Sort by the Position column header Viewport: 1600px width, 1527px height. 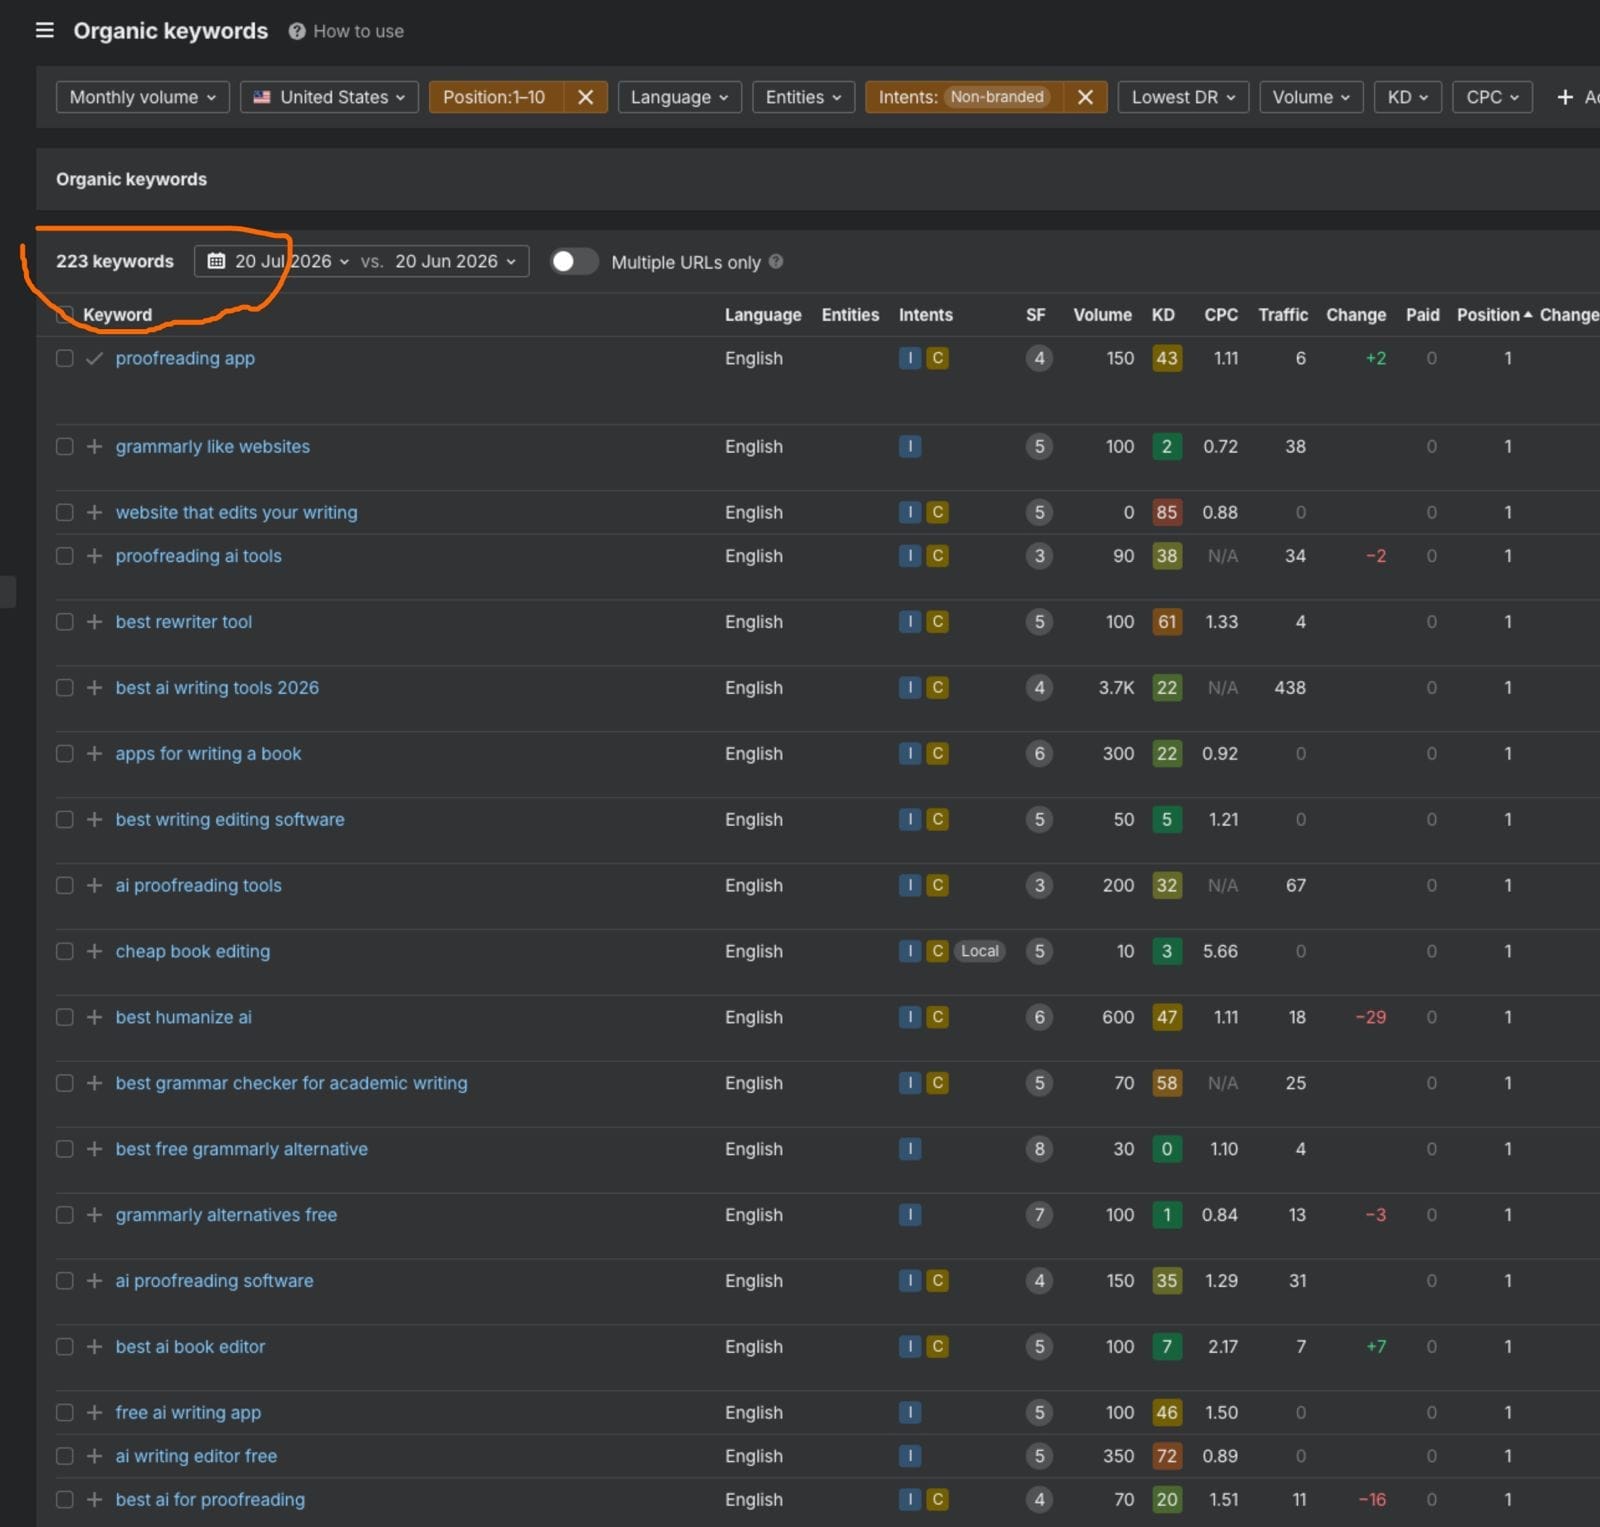(x=1494, y=314)
